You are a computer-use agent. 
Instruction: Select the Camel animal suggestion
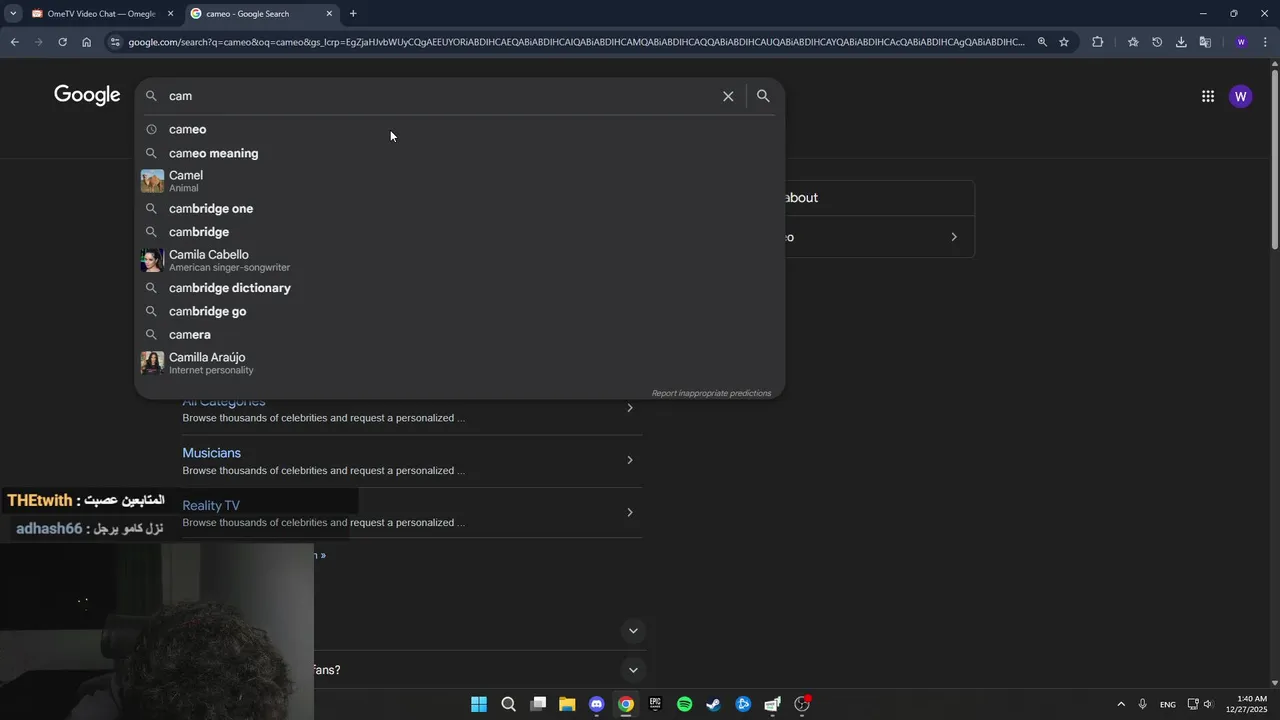[460, 181]
